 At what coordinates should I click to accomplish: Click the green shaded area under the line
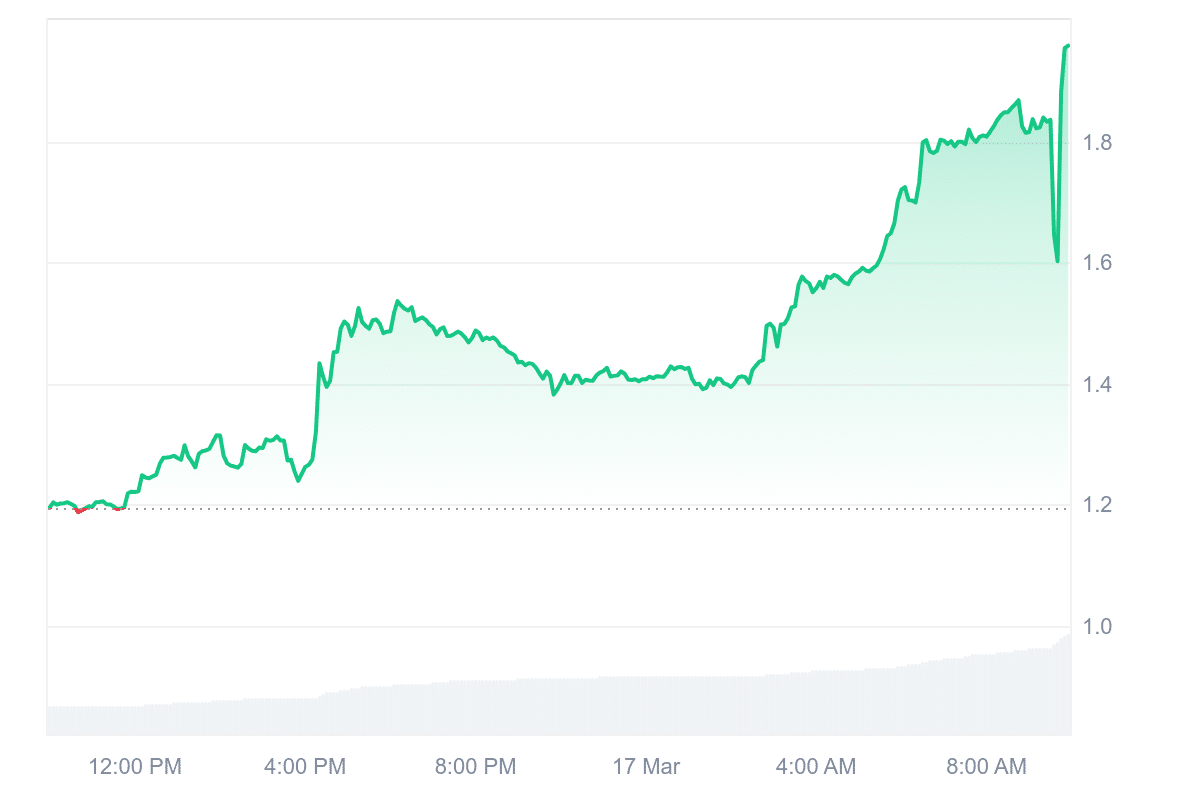pyautogui.click(x=700, y=450)
